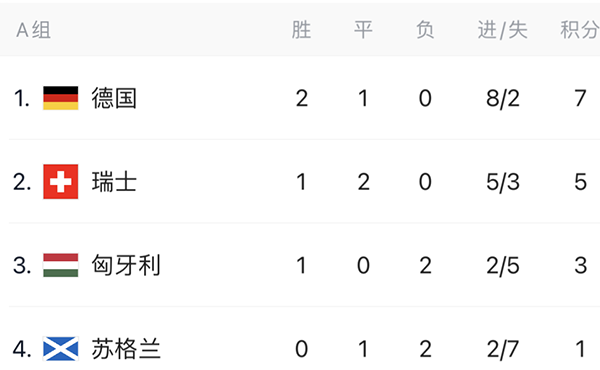Click the 进/失 column header
Screen dimensions: 600x370
click(x=502, y=30)
